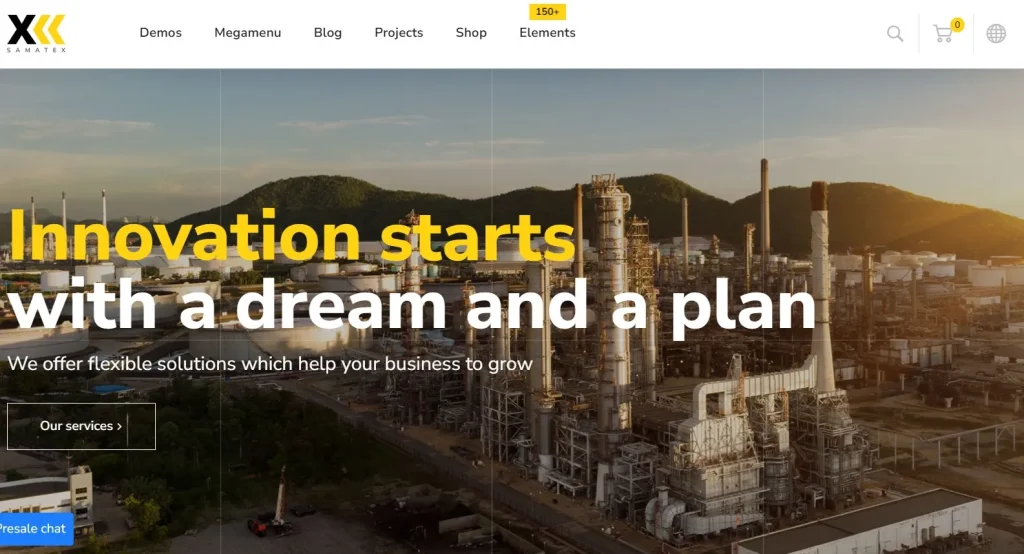The image size is (1024, 554).
Task: Expand the Elements menu
Action: tap(547, 33)
